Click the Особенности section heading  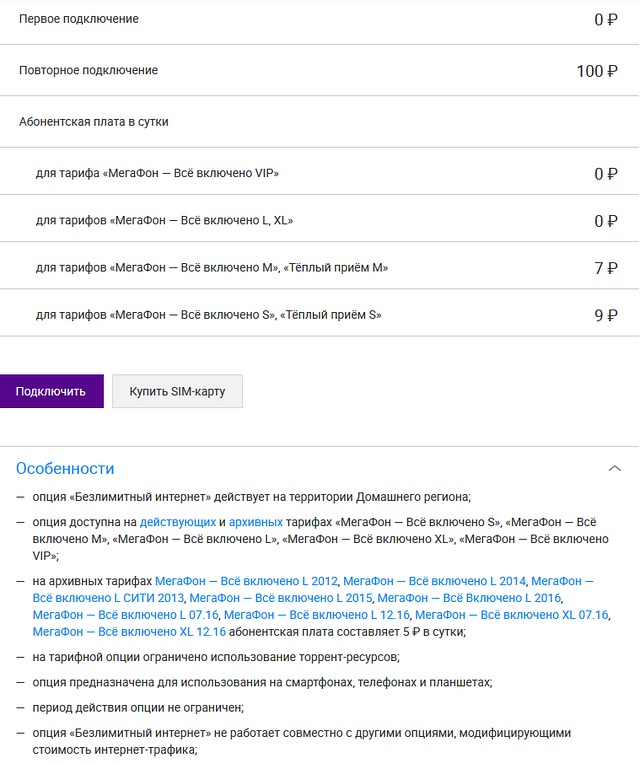click(x=65, y=468)
